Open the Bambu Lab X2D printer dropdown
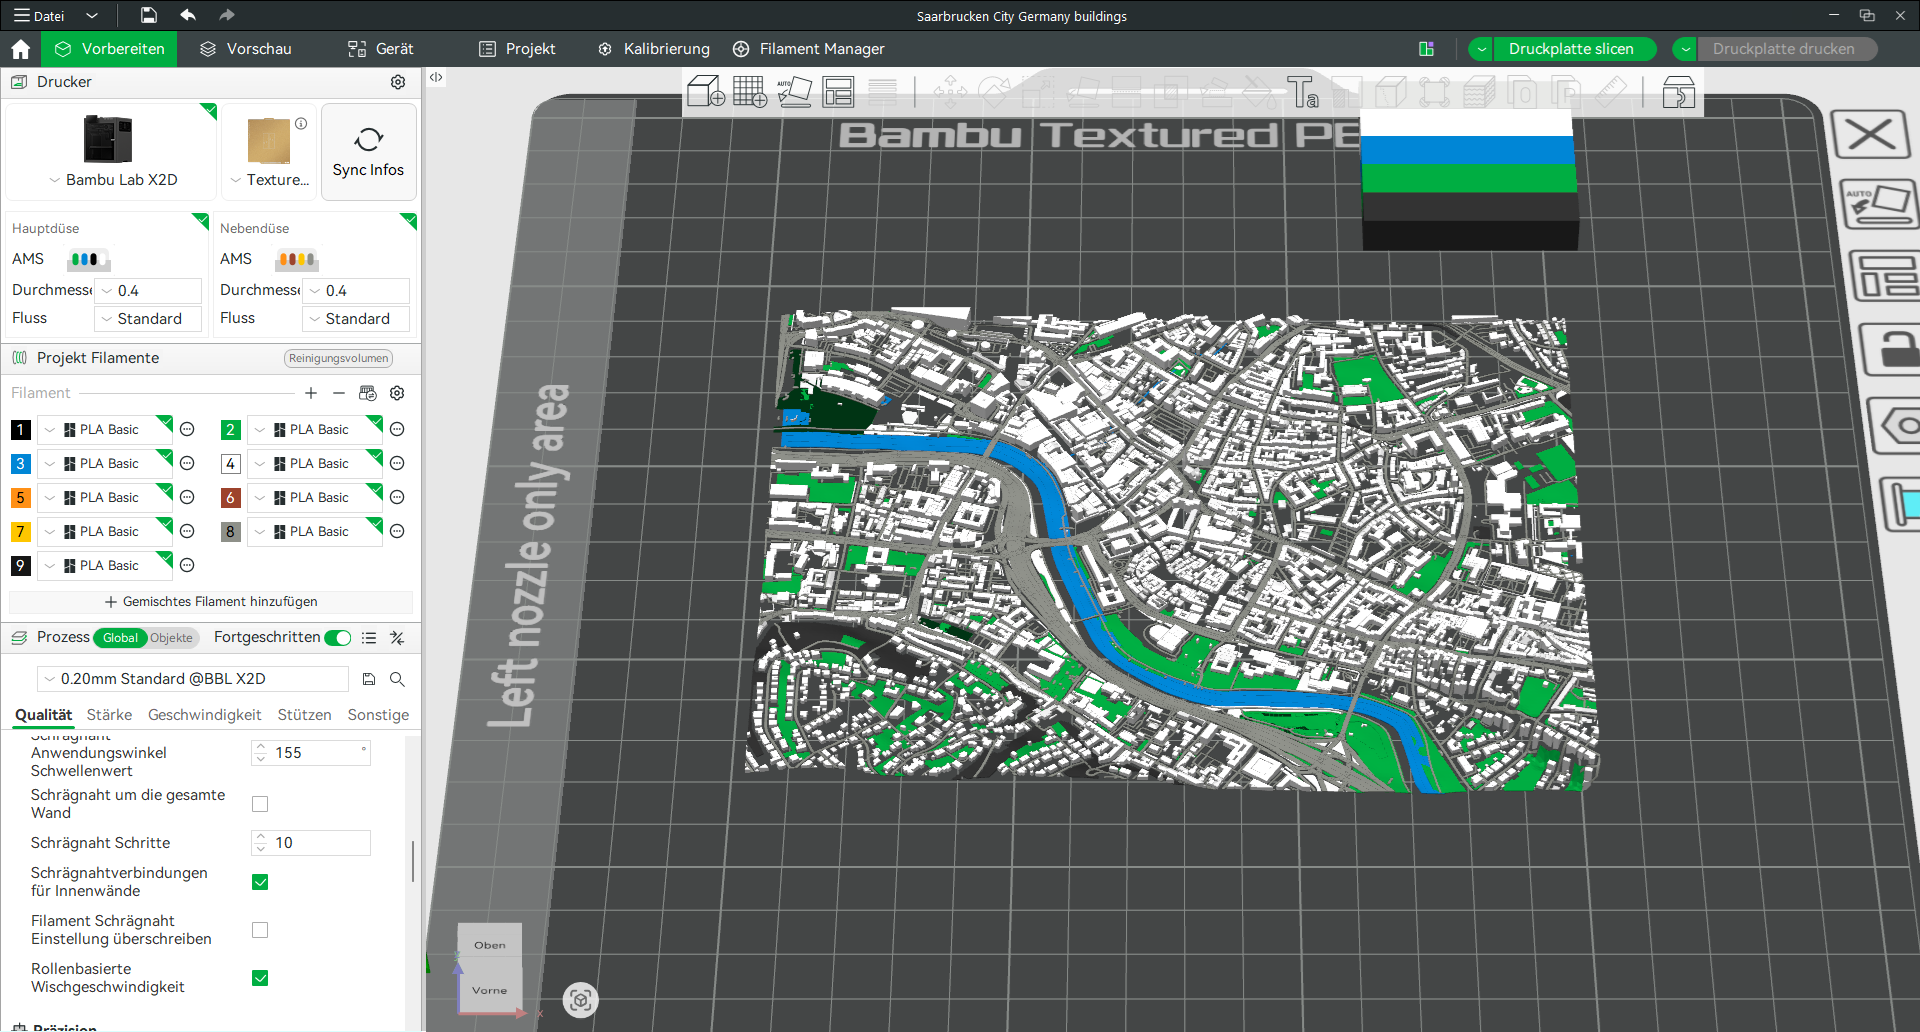Image resolution: width=1920 pixels, height=1032 pixels. tap(112, 180)
